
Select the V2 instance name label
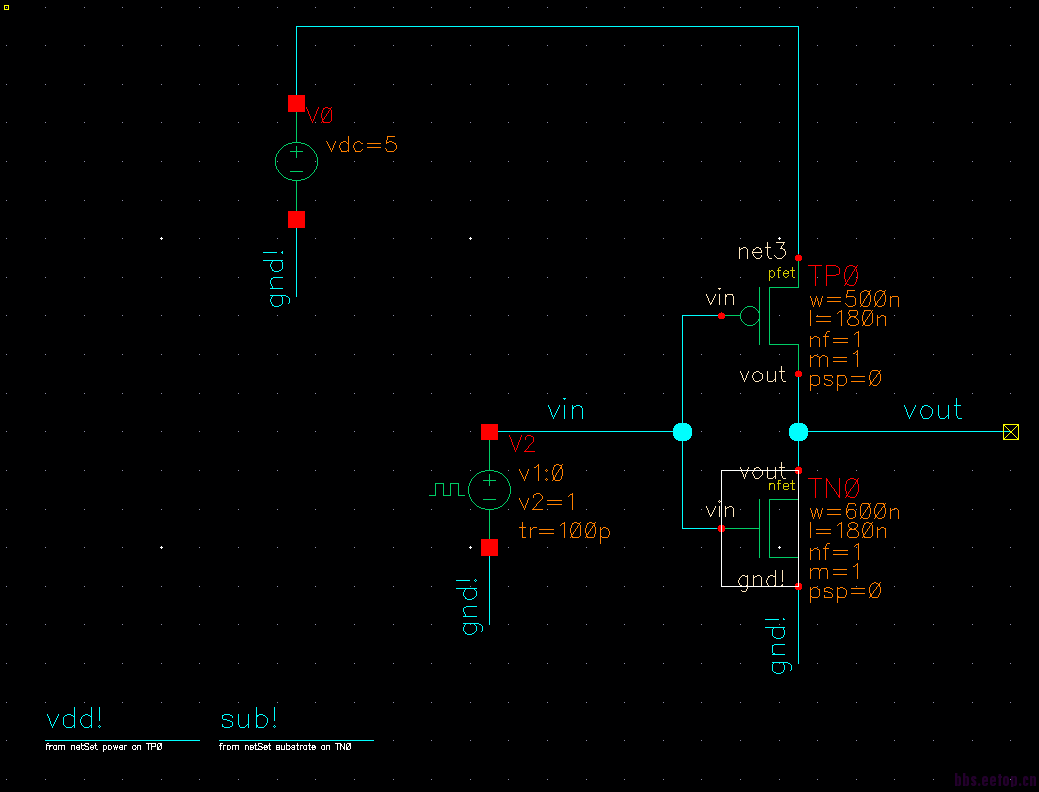pyautogui.click(x=521, y=444)
